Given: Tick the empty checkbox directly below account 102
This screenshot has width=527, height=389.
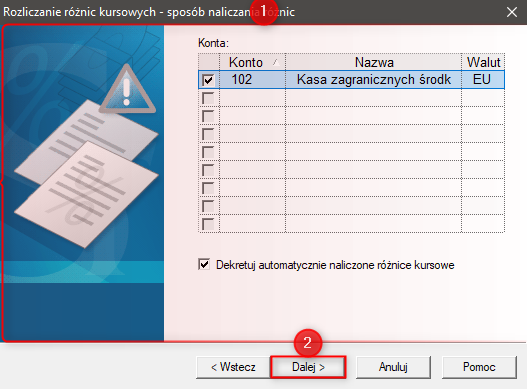Looking at the screenshot, I should click(x=208, y=98).
